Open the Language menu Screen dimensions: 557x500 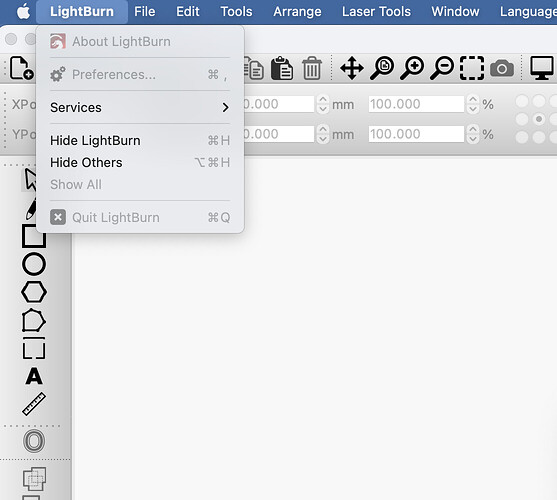coord(528,12)
